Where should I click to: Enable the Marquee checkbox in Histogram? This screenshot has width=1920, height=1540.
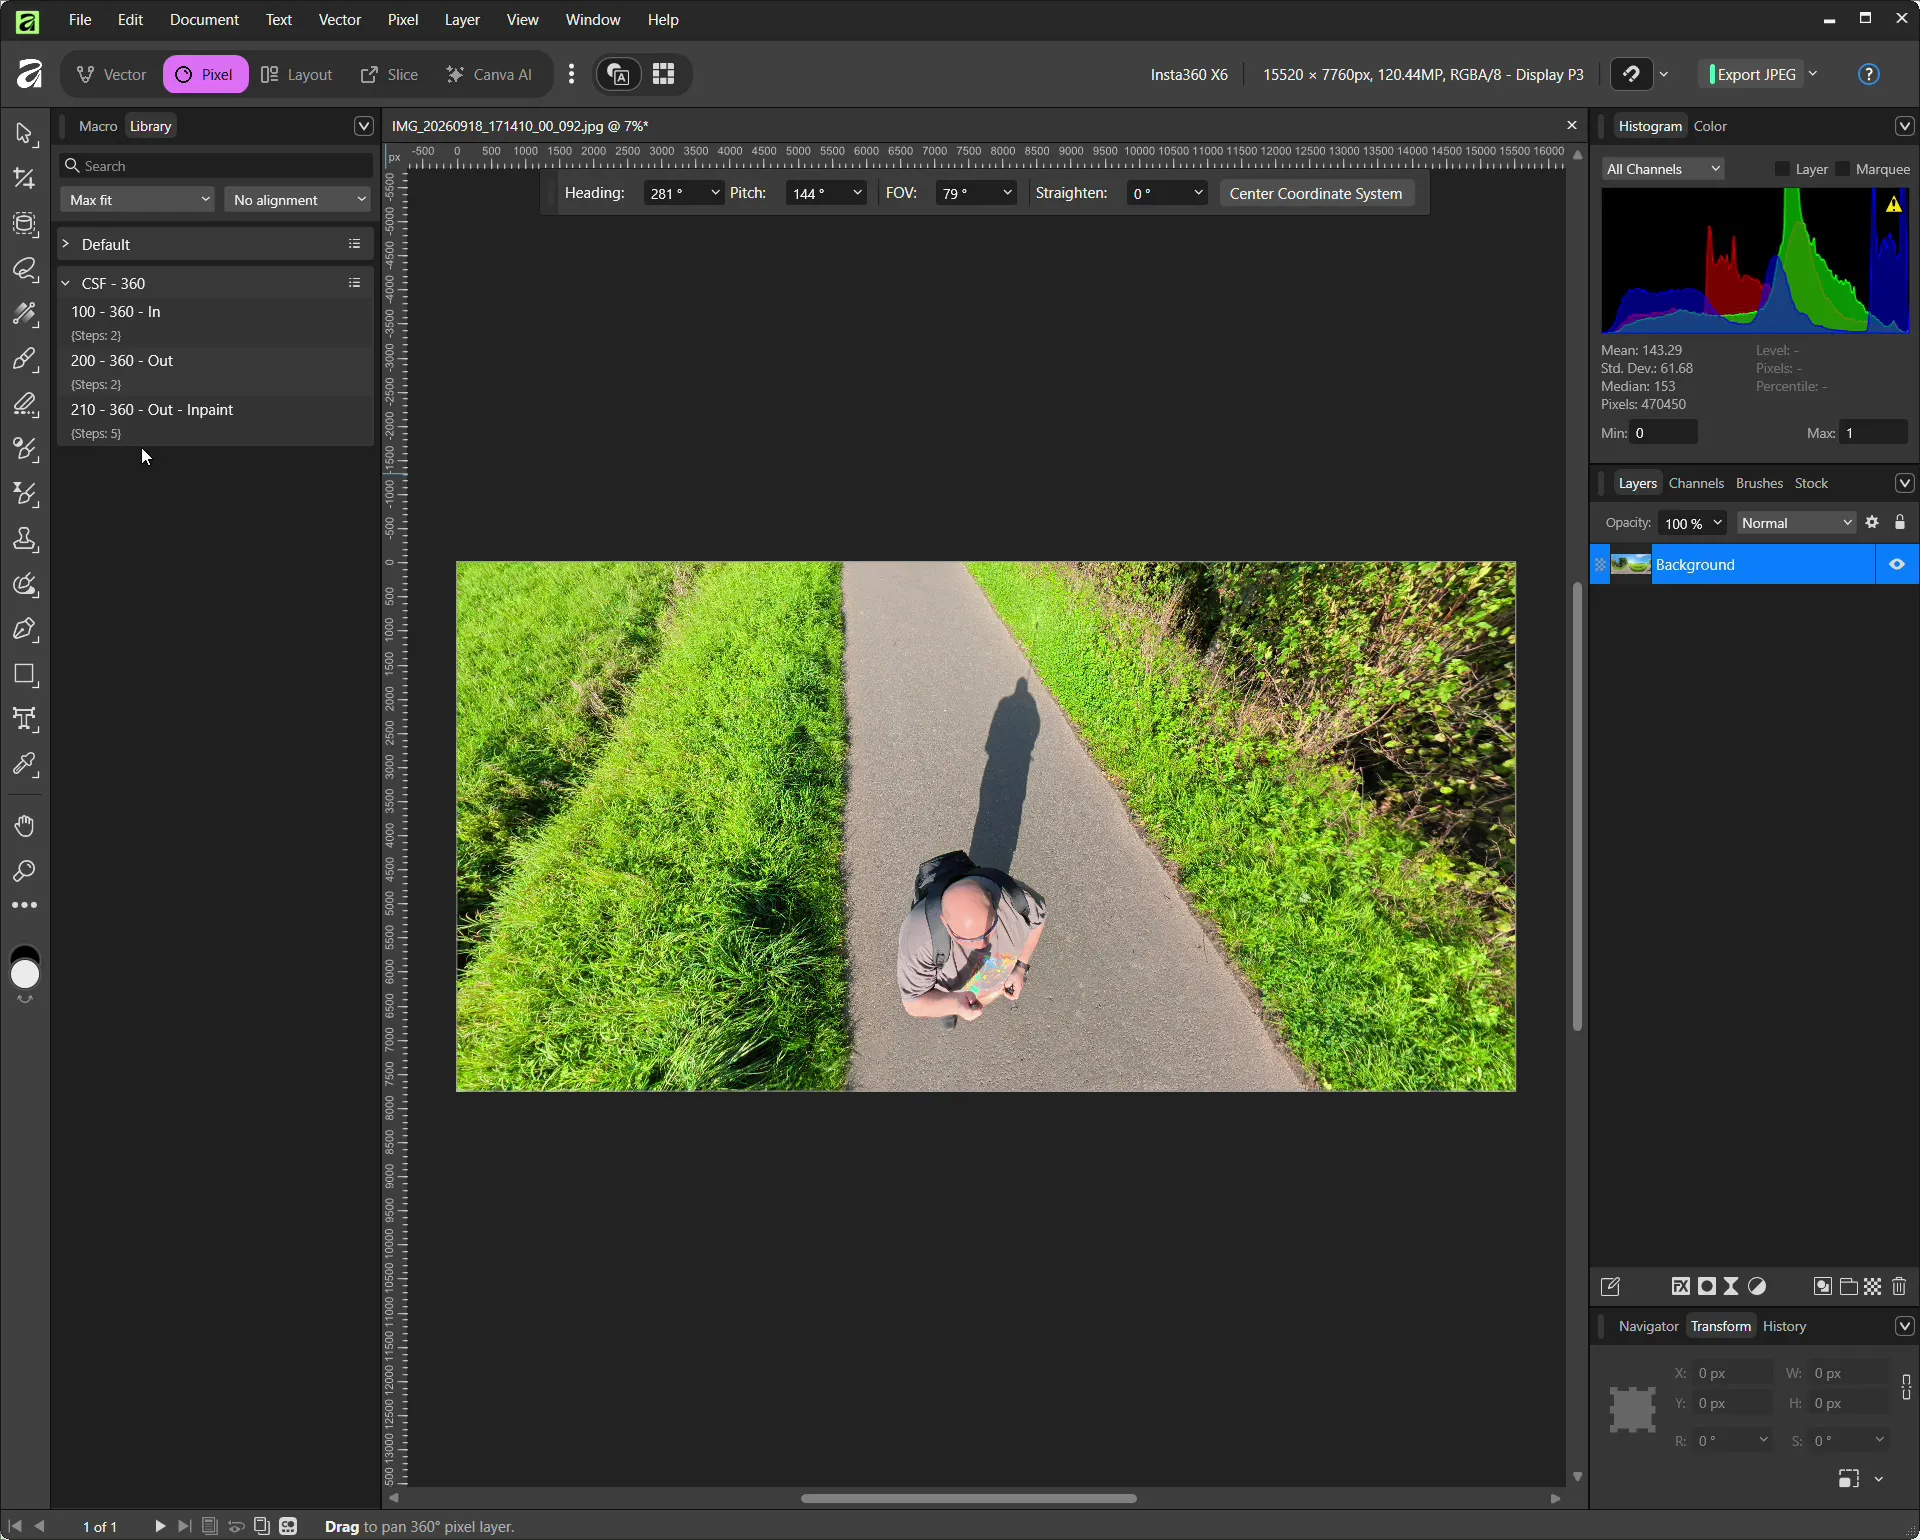click(x=1843, y=169)
